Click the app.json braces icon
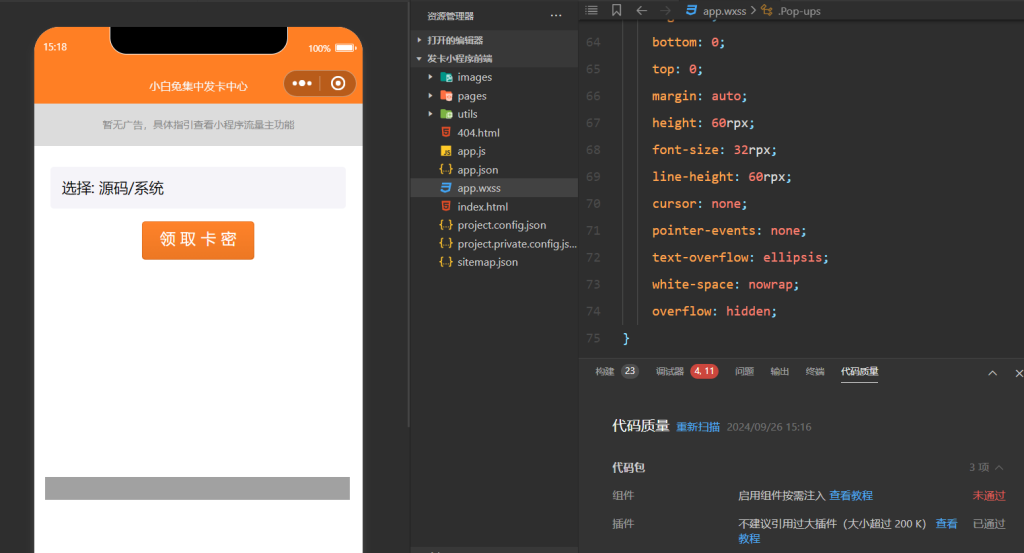Screen dimensions: 1024x553 tap(446, 170)
